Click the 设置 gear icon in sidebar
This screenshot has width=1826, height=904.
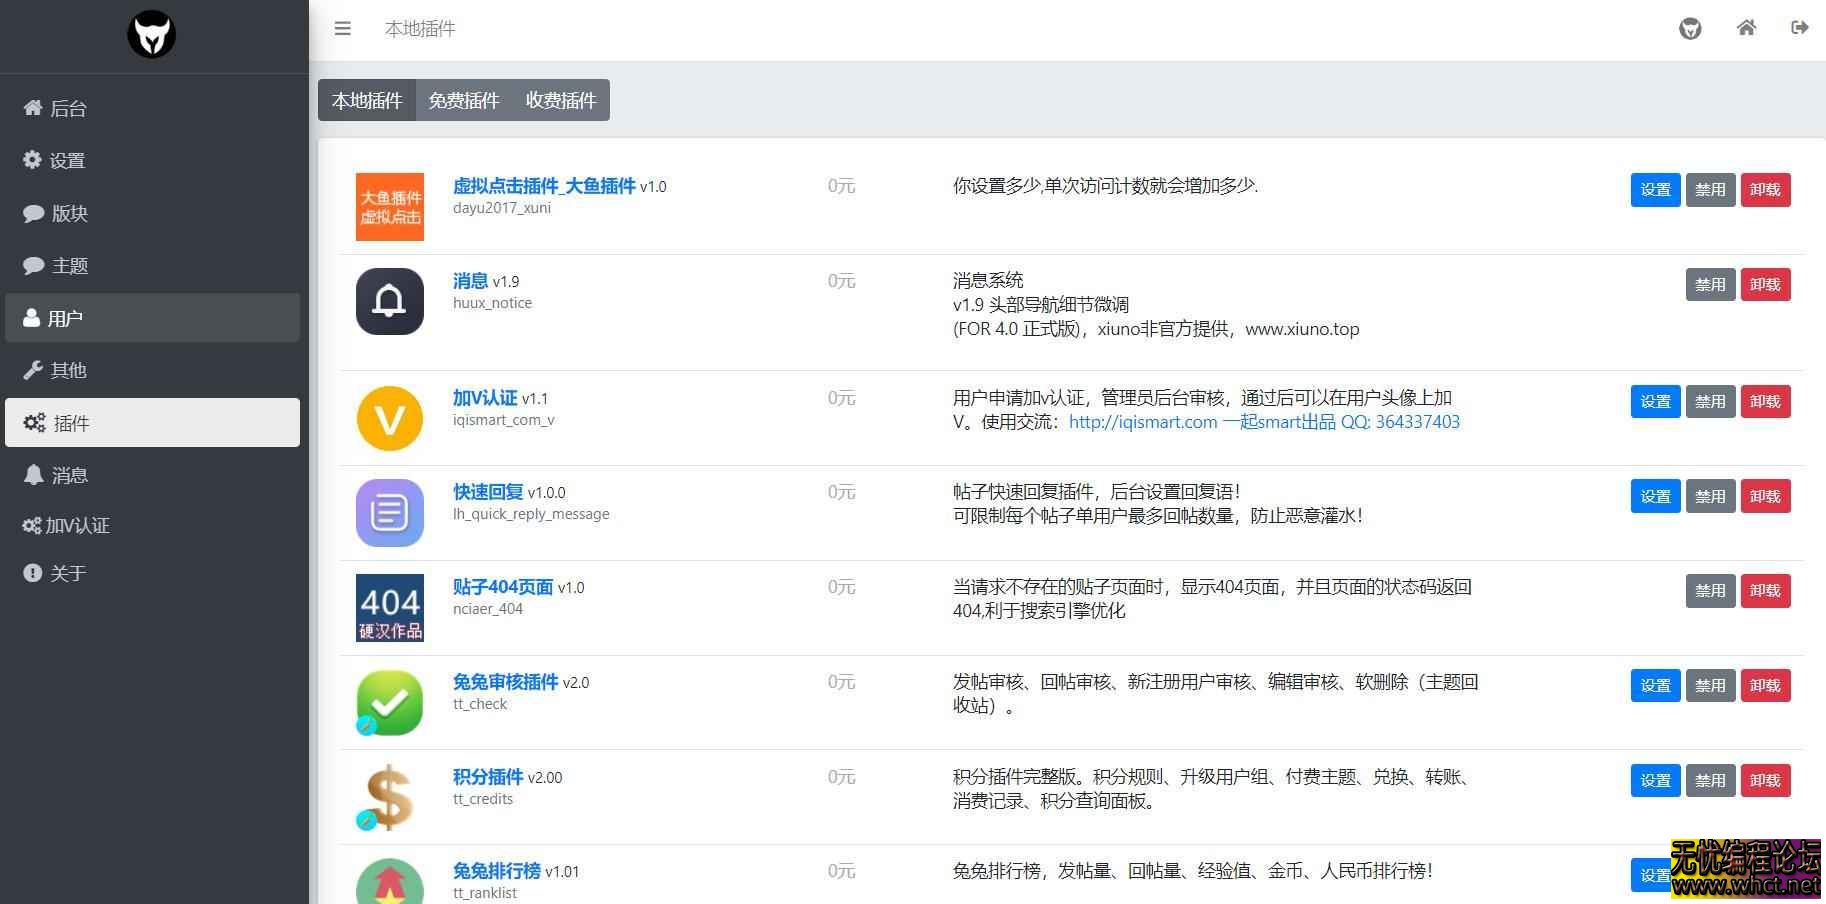point(32,160)
